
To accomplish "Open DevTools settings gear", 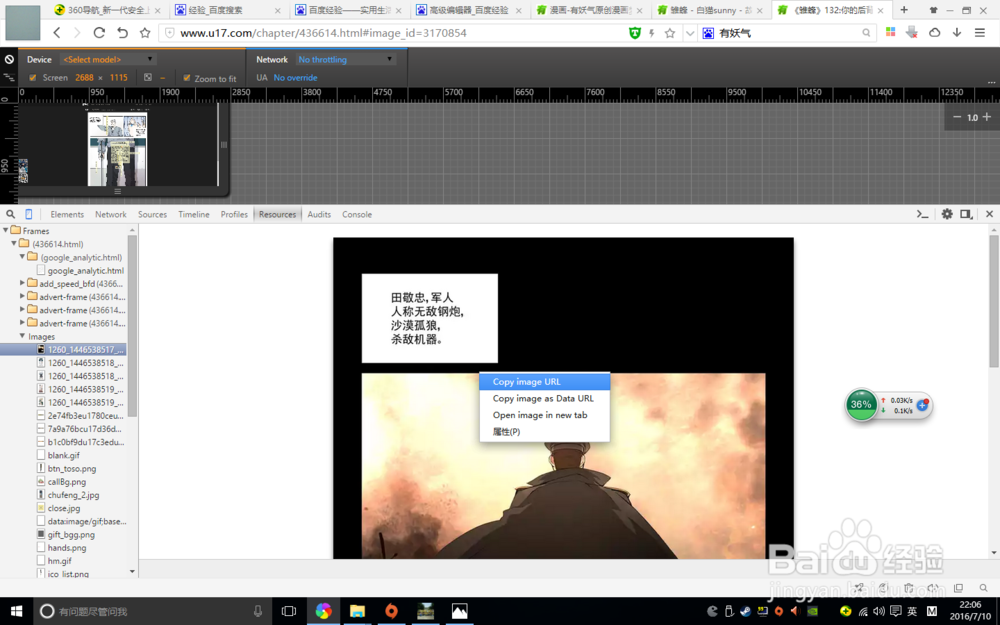I will pyautogui.click(x=947, y=214).
